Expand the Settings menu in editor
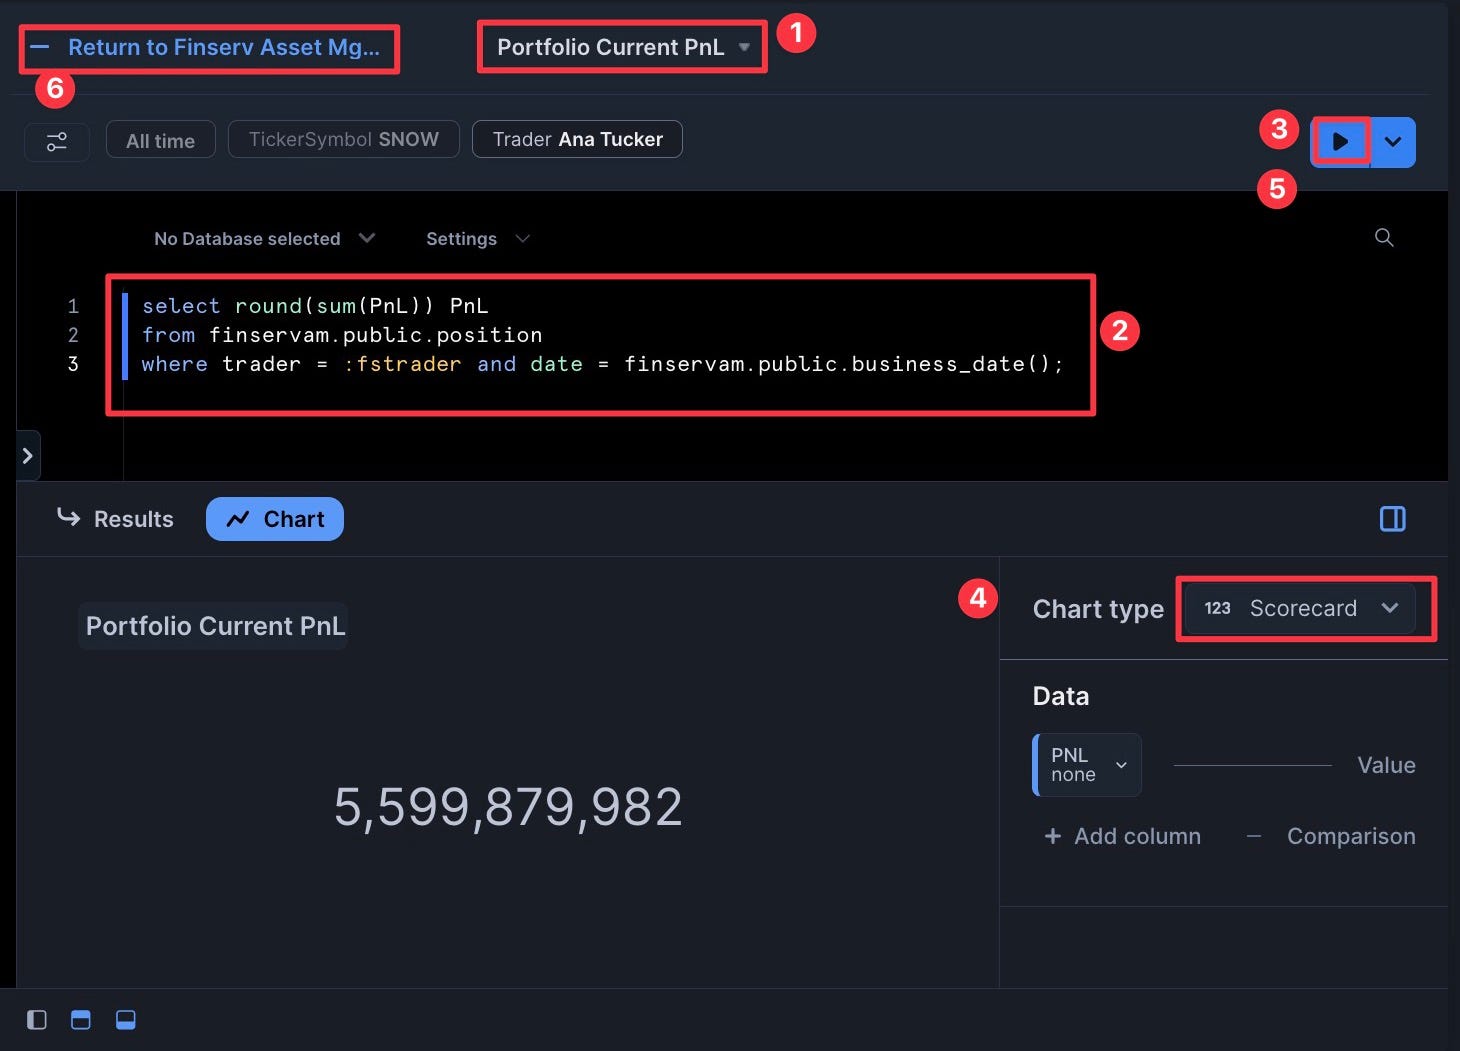This screenshot has height=1051, width=1460. point(477,238)
